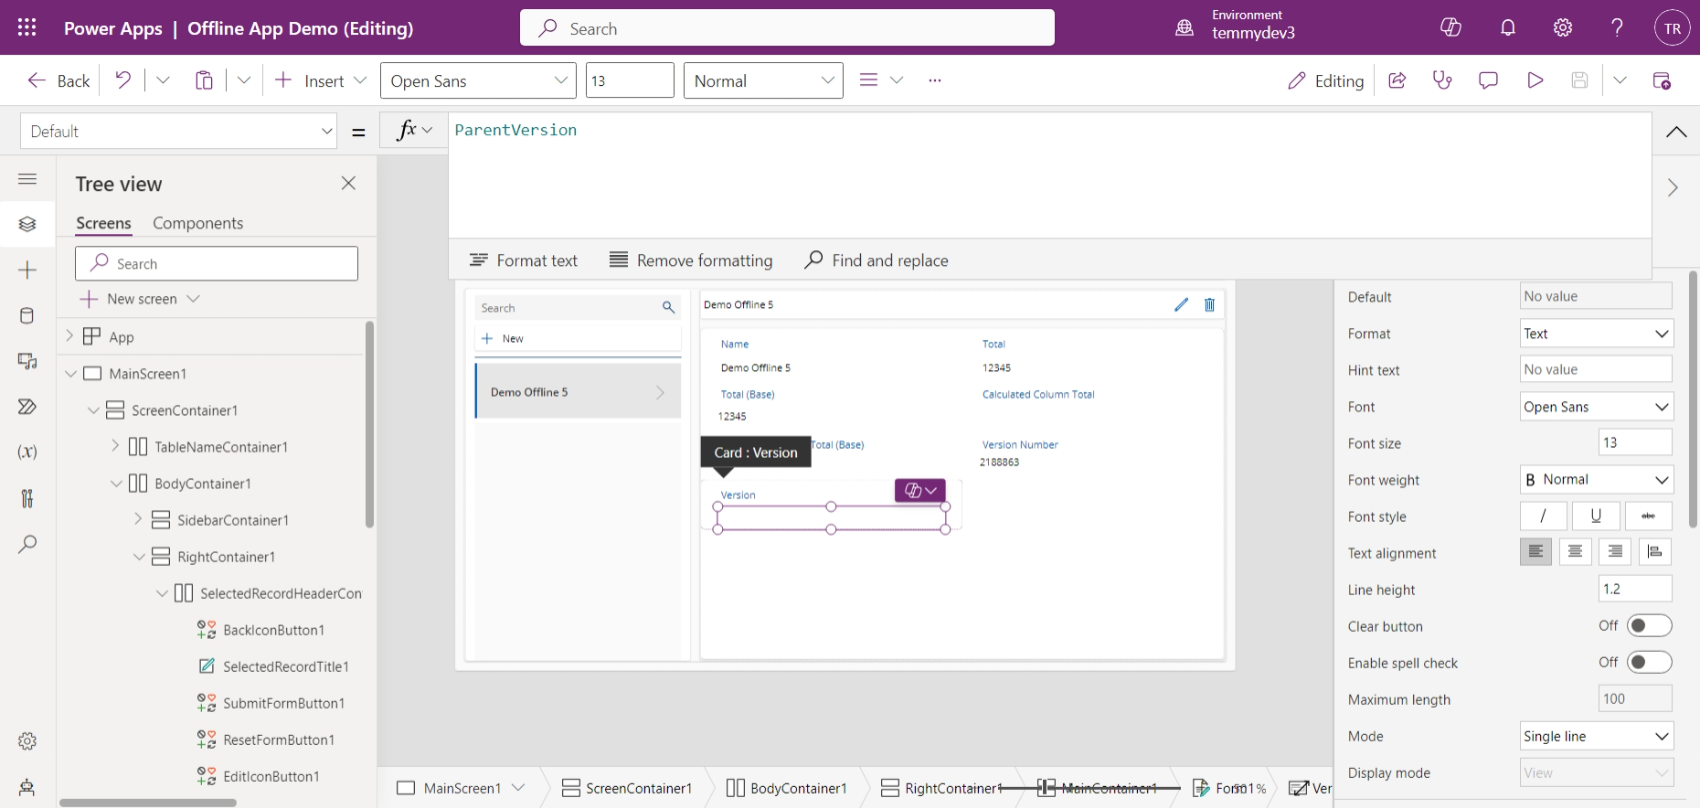Open the Normal font weight dropdown in toolbar
Viewport: 1700px width, 808px height.
(764, 81)
